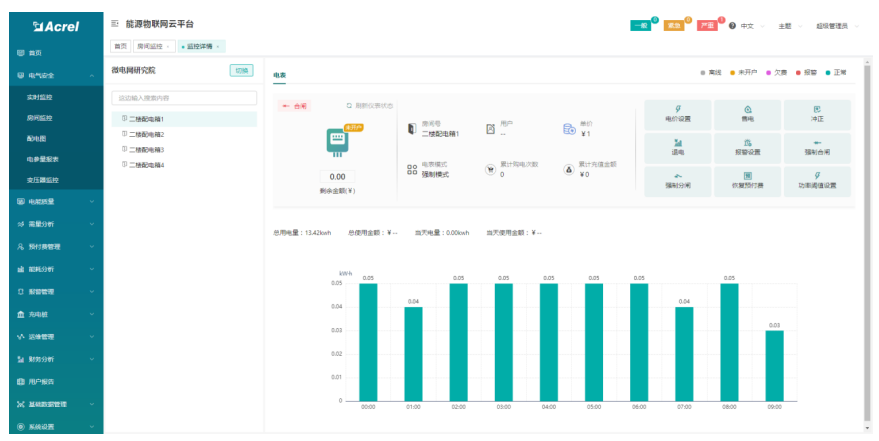
Task: Switch to the 首页 tab
Action: (120, 46)
